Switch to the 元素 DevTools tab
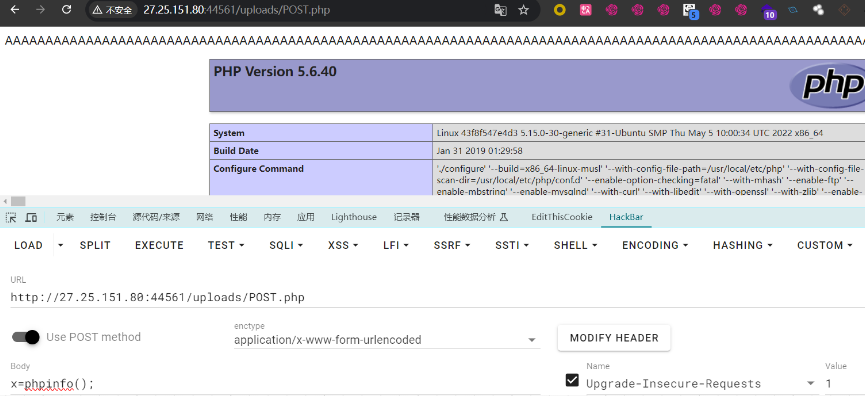Image resolution: width=865 pixels, height=396 pixels. (x=65, y=217)
